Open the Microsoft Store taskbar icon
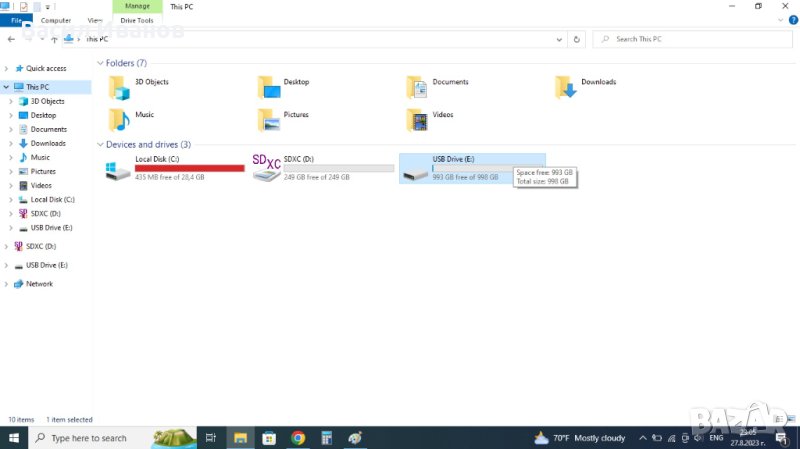Image resolution: width=800 pixels, height=449 pixels. 269,438
